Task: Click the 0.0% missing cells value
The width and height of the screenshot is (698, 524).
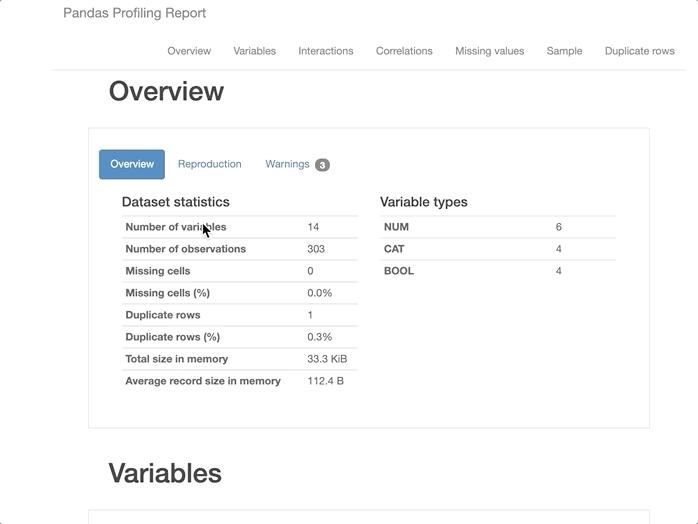Action: (320, 293)
